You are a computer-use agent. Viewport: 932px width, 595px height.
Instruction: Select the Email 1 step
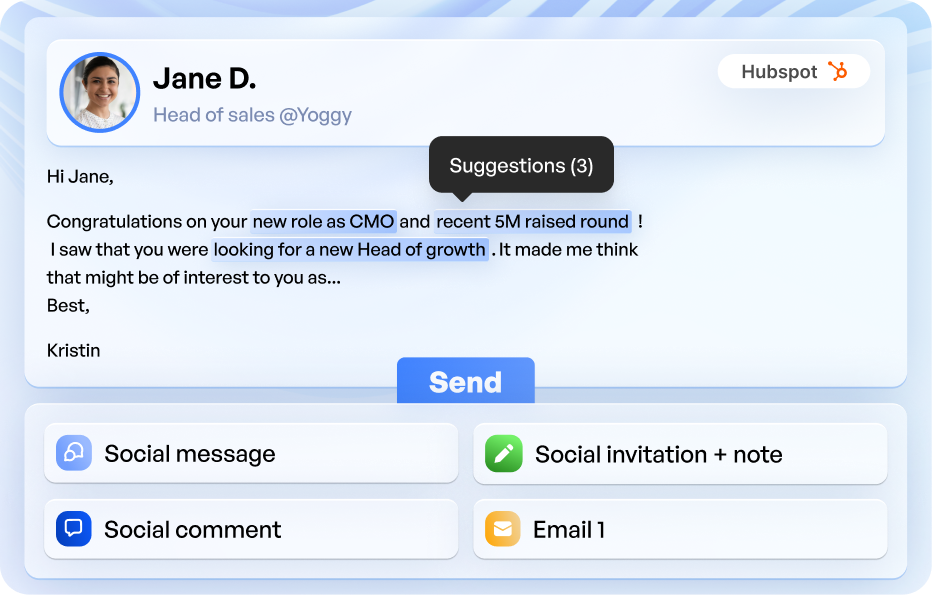point(680,529)
